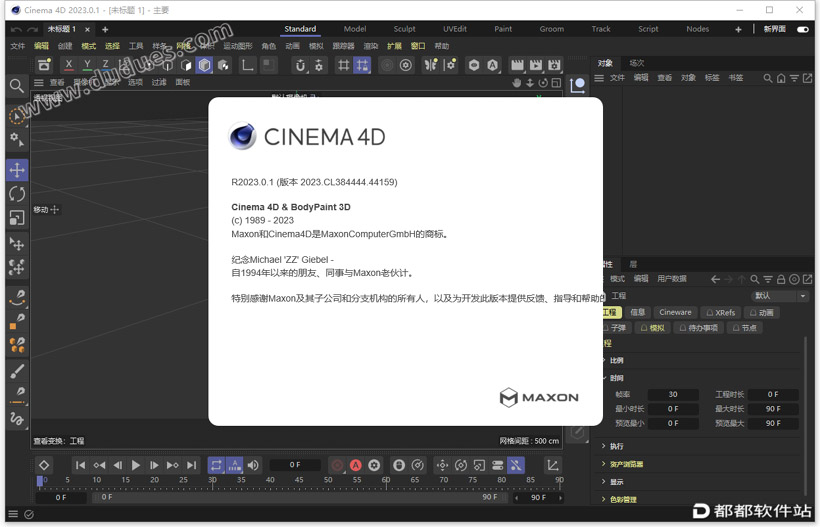Select the 待办事项 attribute tab

click(x=698, y=328)
